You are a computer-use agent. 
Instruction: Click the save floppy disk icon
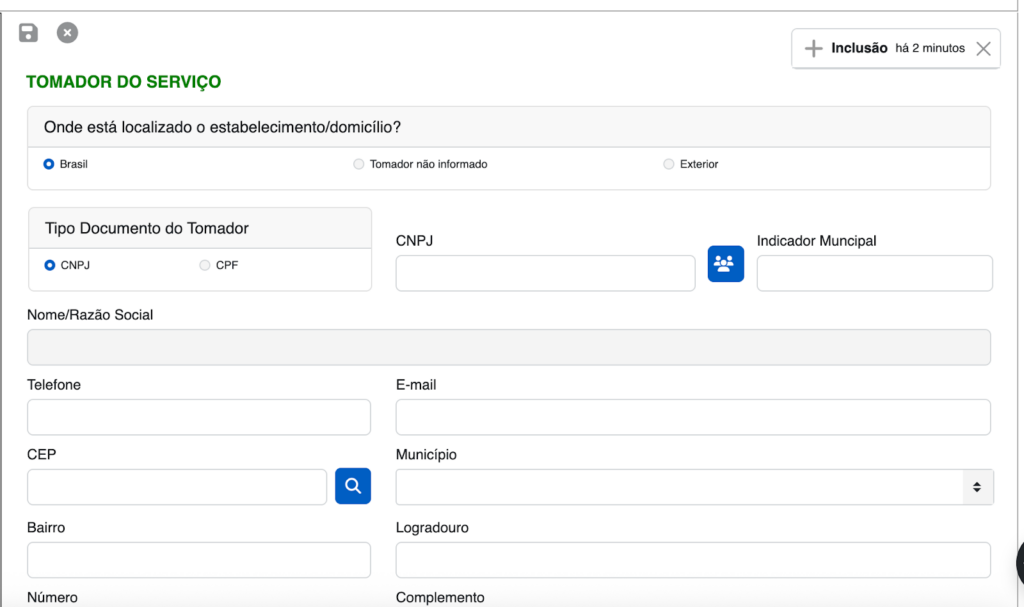point(28,33)
